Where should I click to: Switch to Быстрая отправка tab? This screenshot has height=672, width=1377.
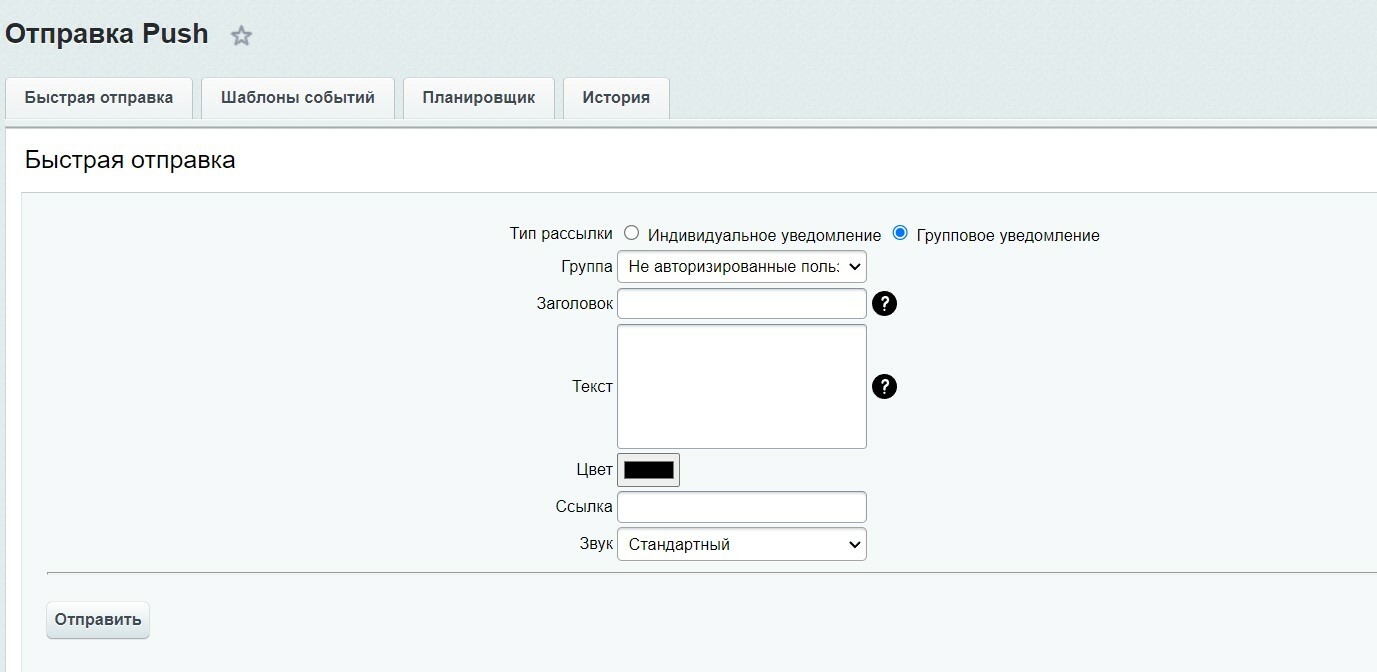99,98
